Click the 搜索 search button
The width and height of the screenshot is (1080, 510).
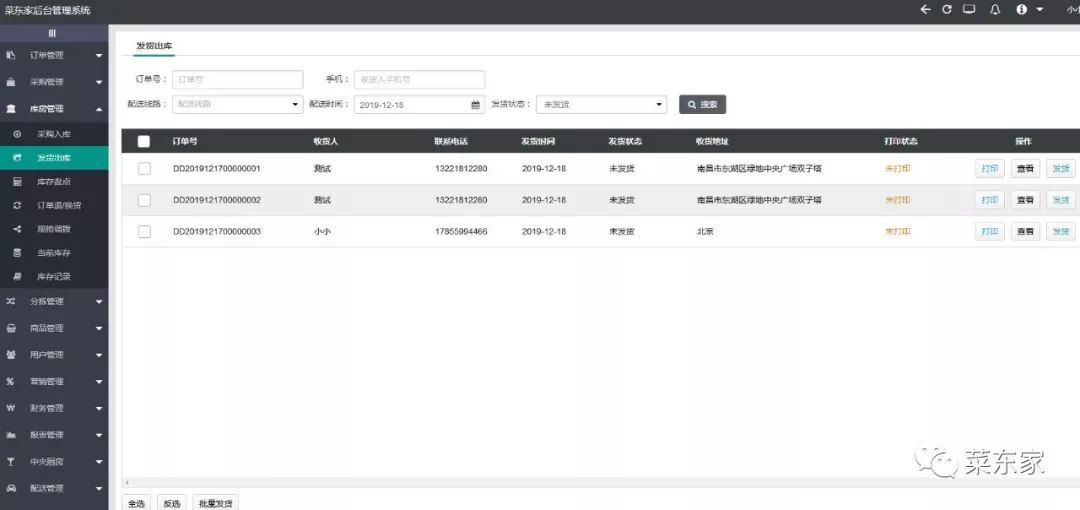pyautogui.click(x=703, y=105)
